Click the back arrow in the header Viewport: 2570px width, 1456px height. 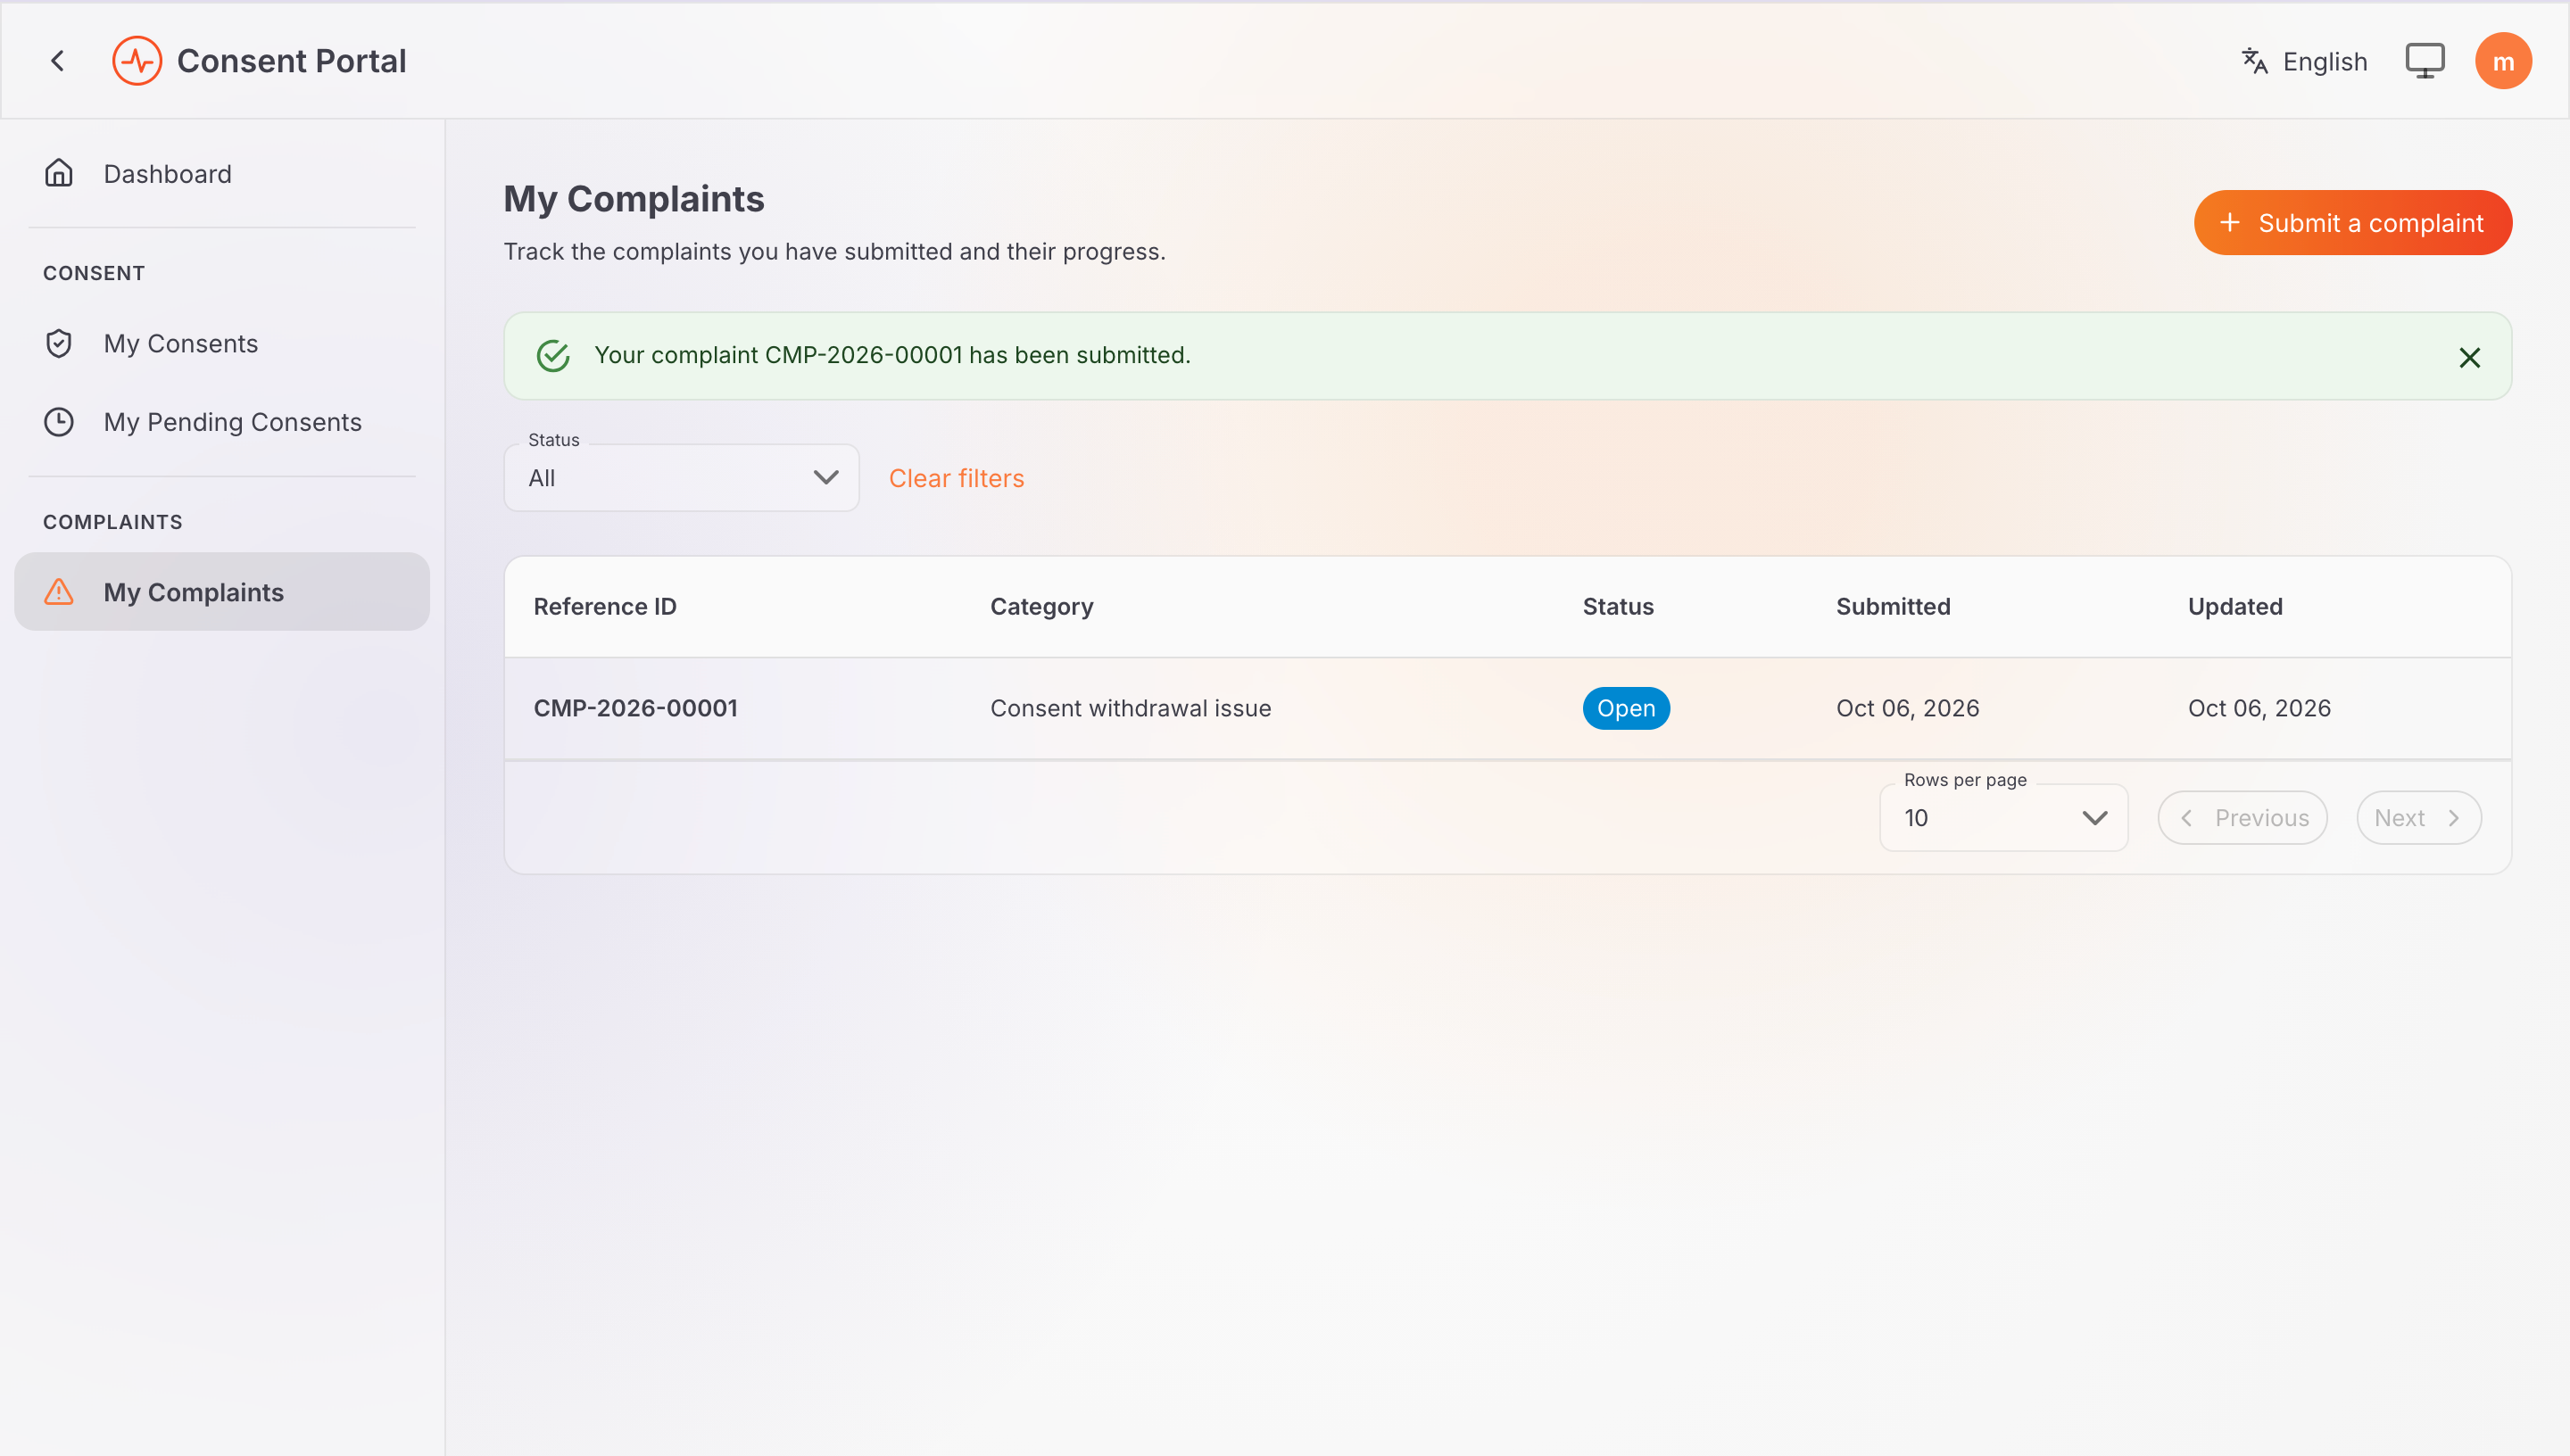point(58,61)
